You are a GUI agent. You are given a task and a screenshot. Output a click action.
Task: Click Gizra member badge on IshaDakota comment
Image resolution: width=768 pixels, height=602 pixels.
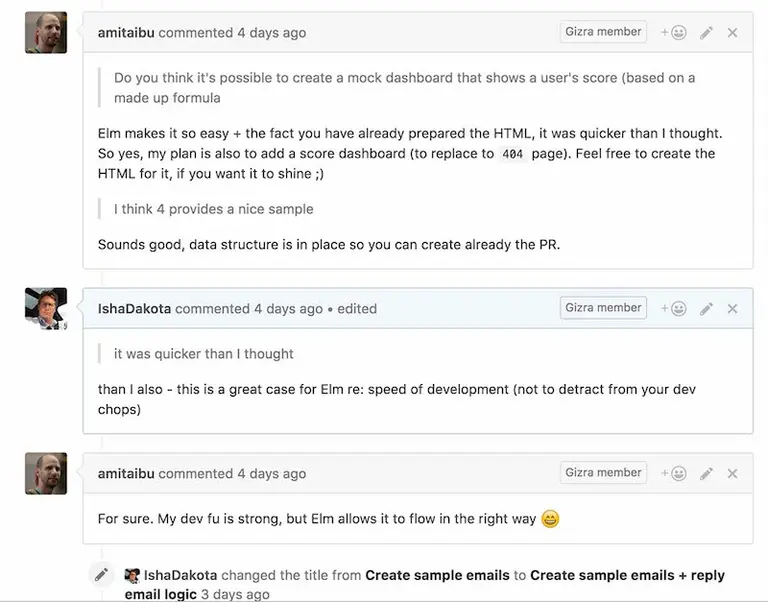(x=603, y=308)
